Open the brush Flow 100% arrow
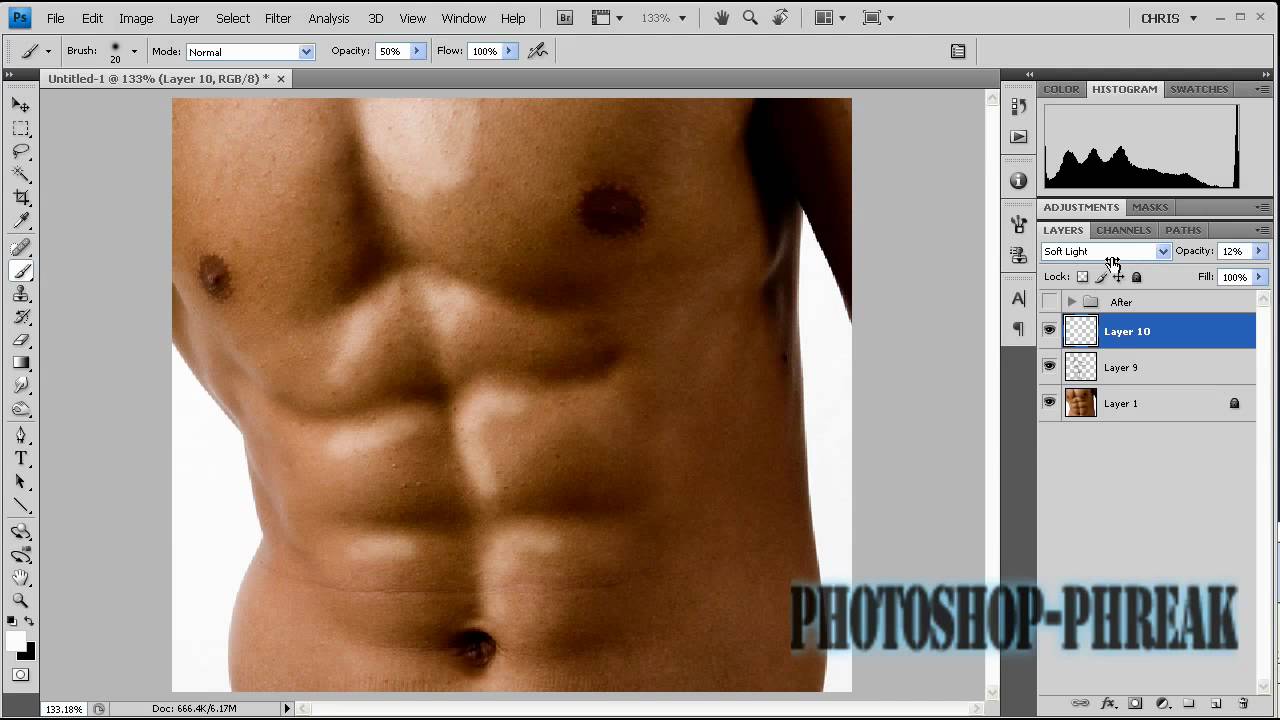The width and height of the screenshot is (1280, 720). point(509,51)
